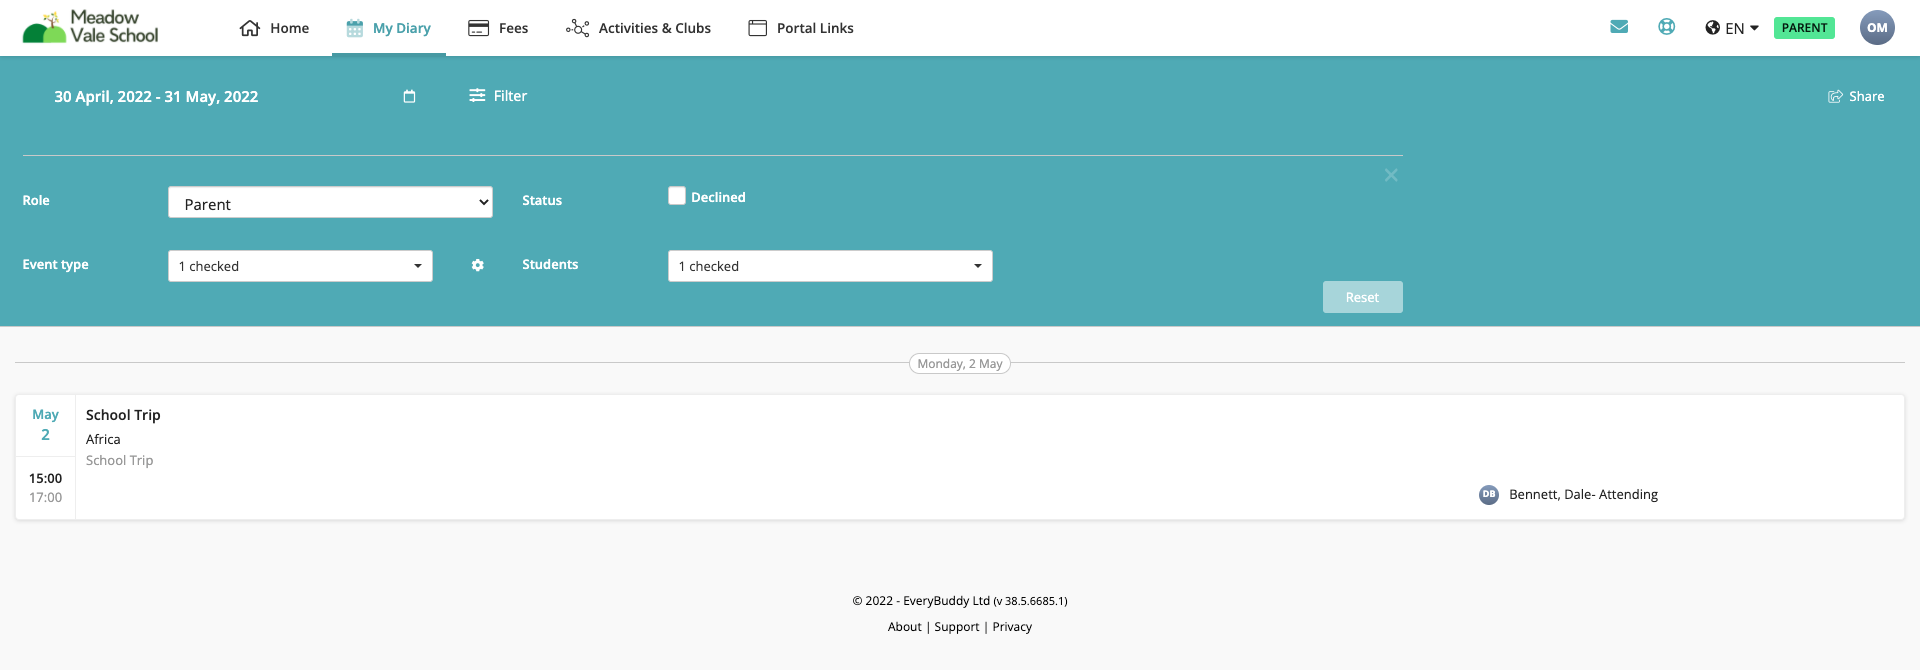This screenshot has height=670, width=1920.
Task: Open the Home page
Action: pos(275,28)
